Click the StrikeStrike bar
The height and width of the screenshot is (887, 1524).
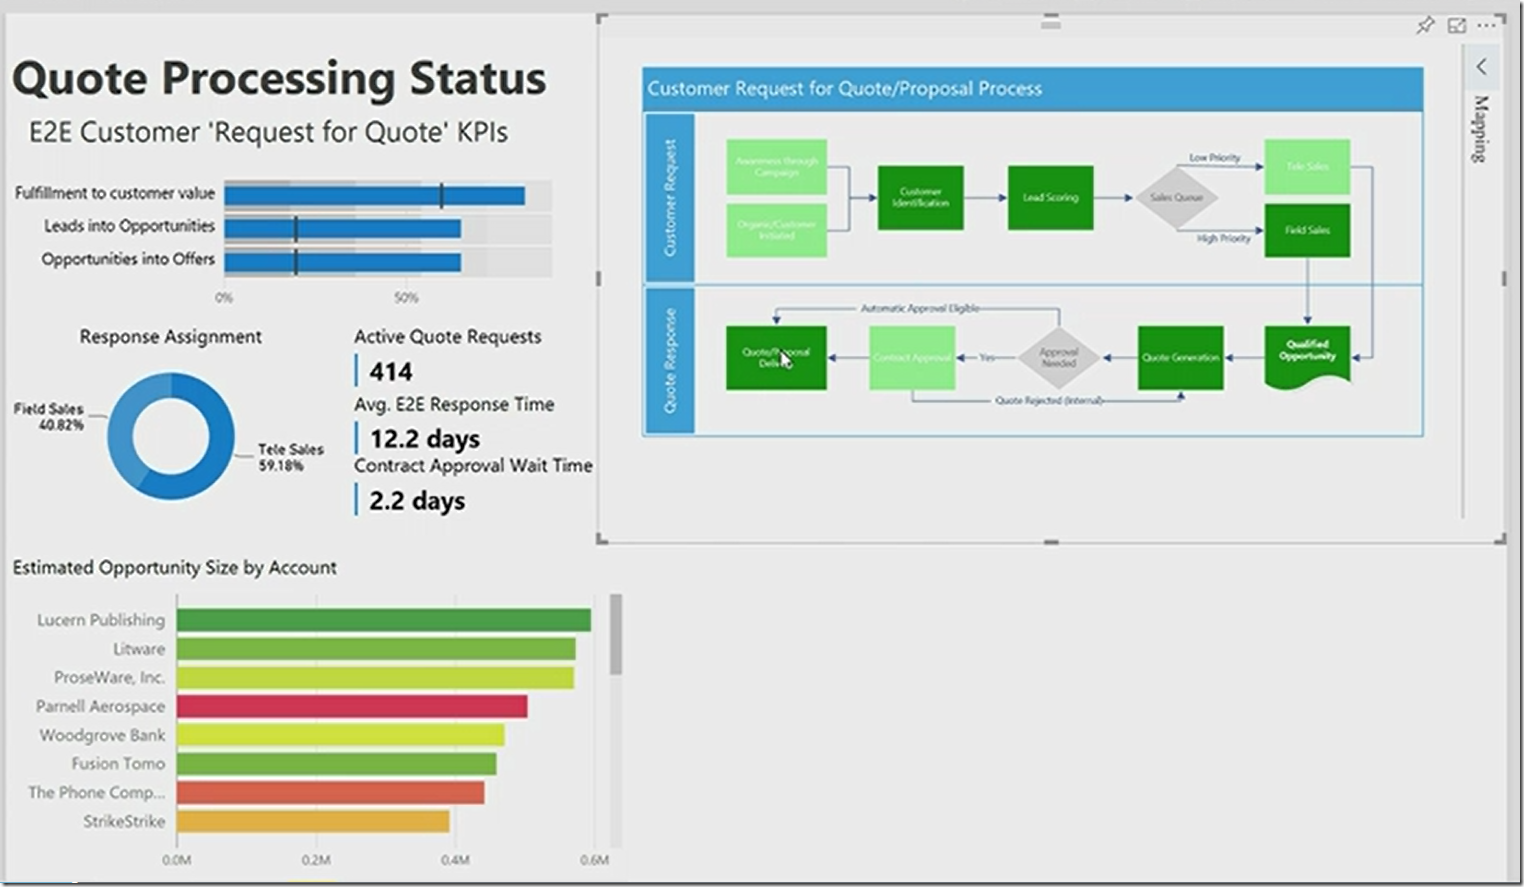coord(313,821)
